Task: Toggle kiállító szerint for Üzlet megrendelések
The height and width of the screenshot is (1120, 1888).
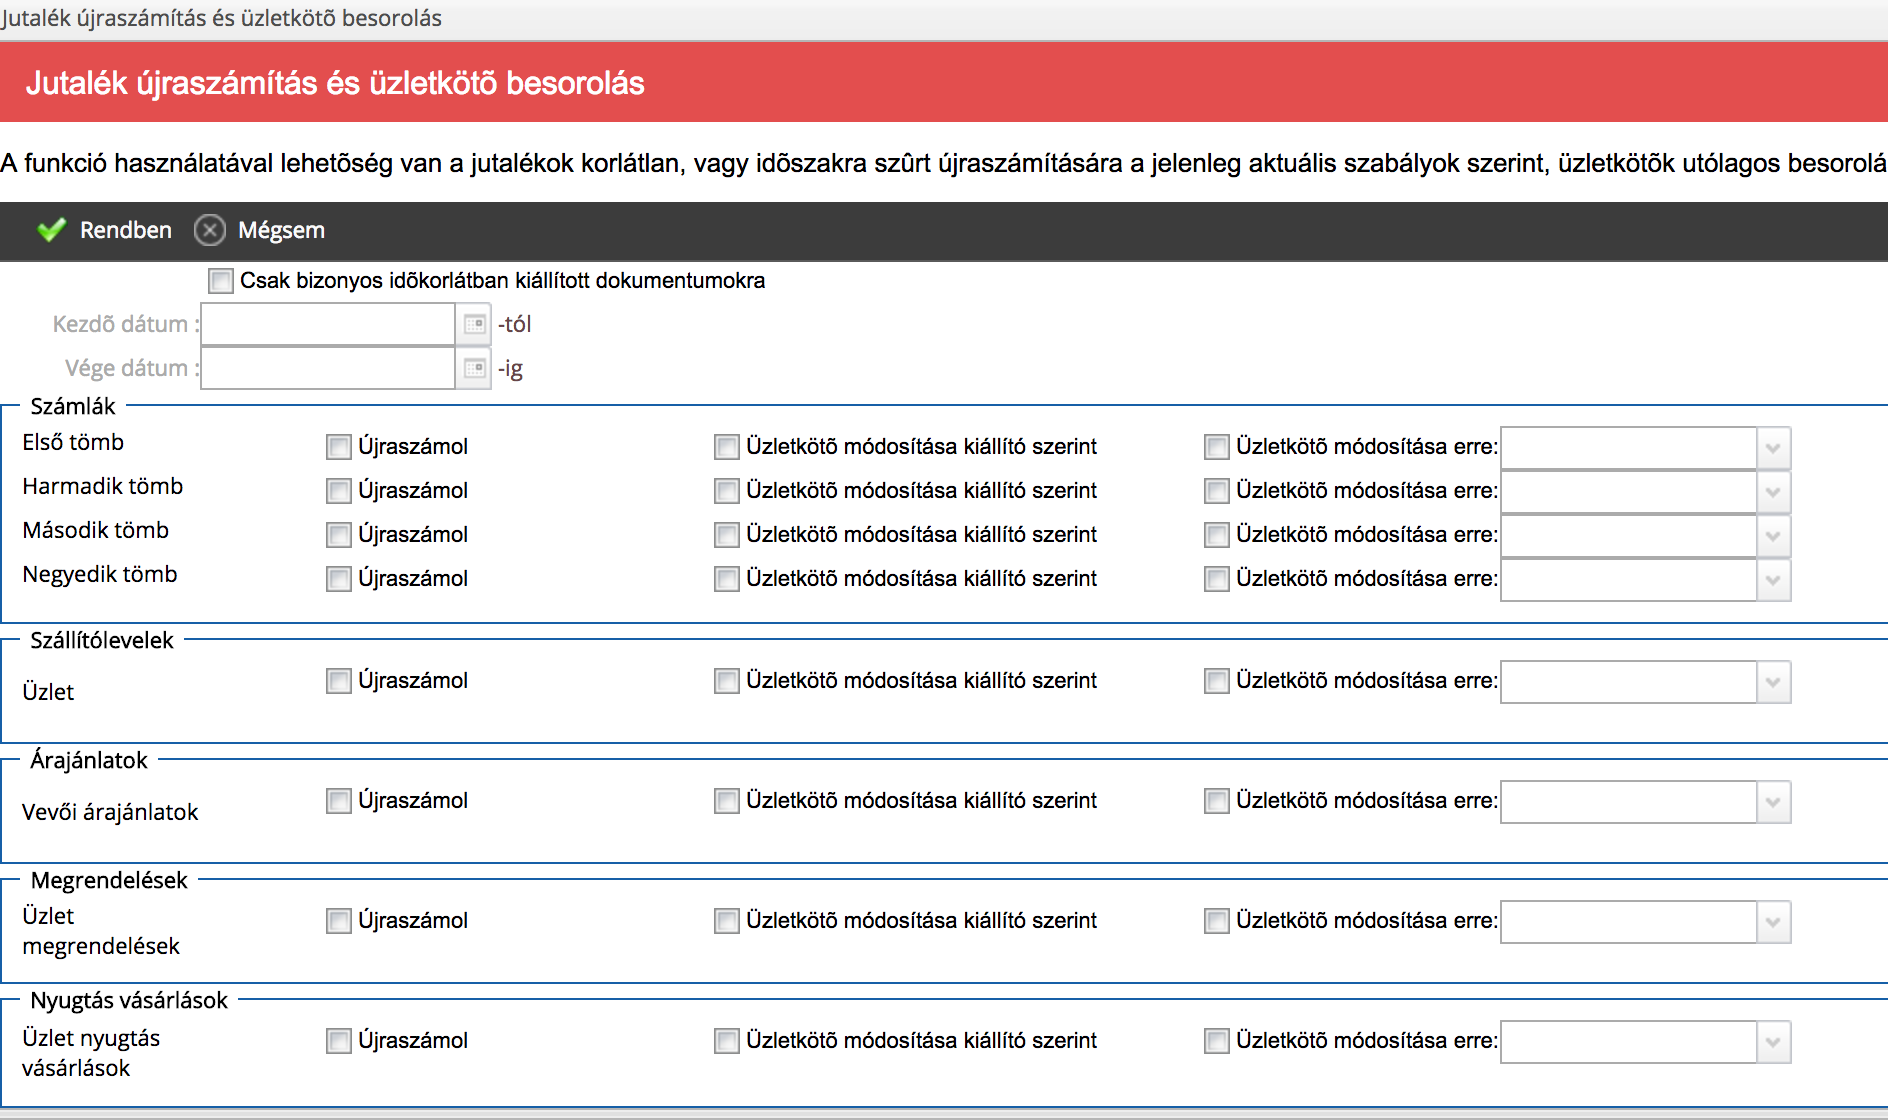Action: tap(727, 921)
